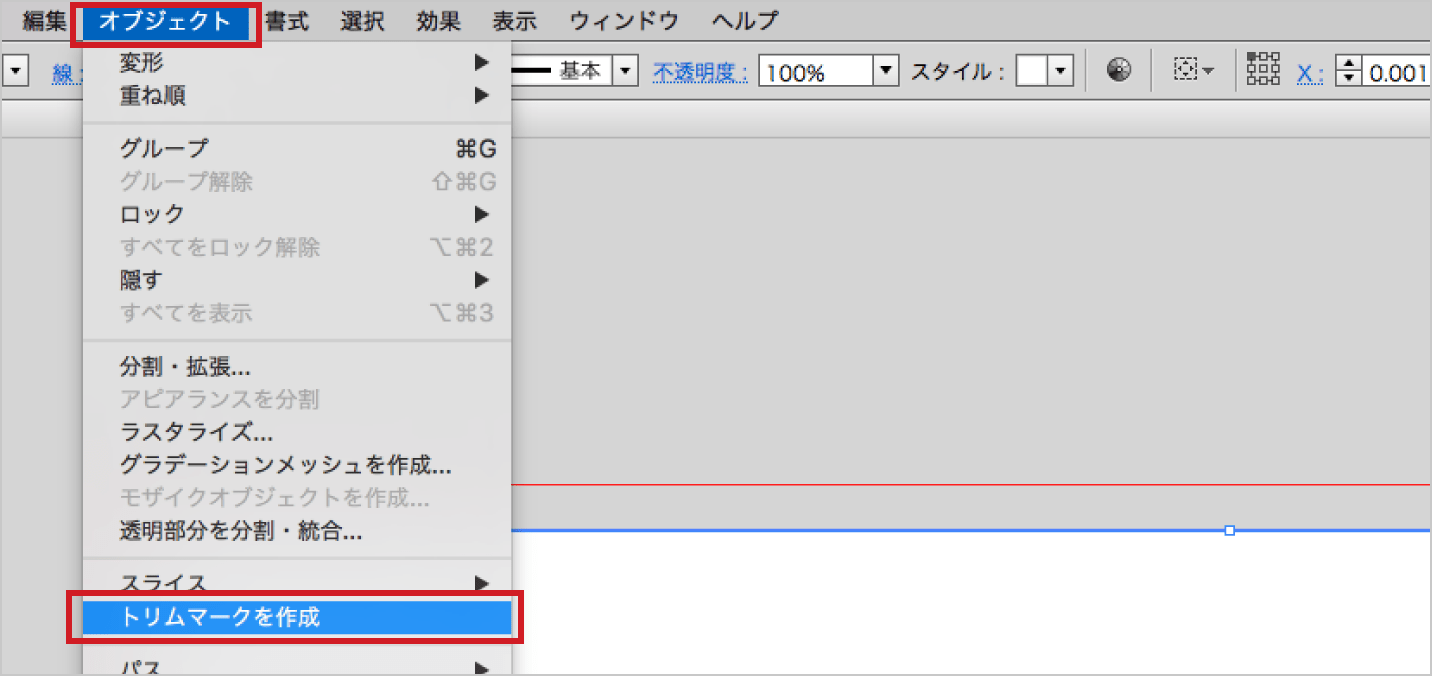Expand the スタイル graphic style dropdown
Image resolution: width=1432 pixels, height=676 pixels.
1061,72
